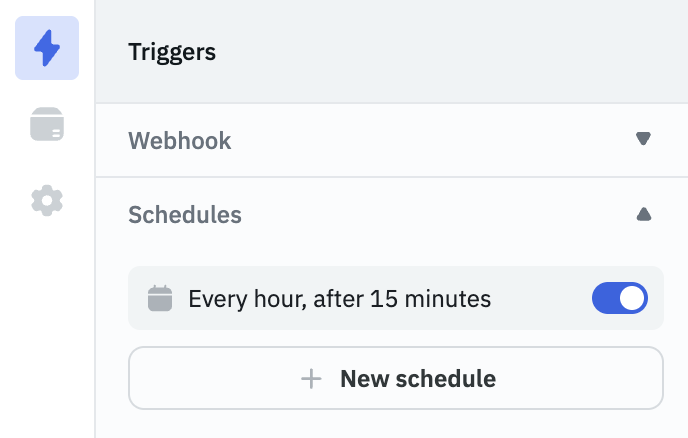The width and height of the screenshot is (688, 438).
Task: Click the Triggers panel heading
Action: (x=172, y=52)
